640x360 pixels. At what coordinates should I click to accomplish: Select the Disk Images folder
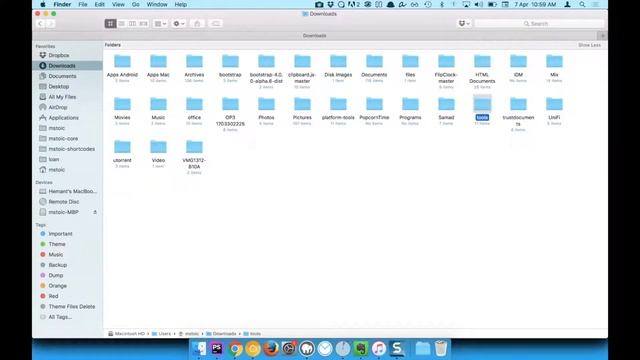[338, 68]
